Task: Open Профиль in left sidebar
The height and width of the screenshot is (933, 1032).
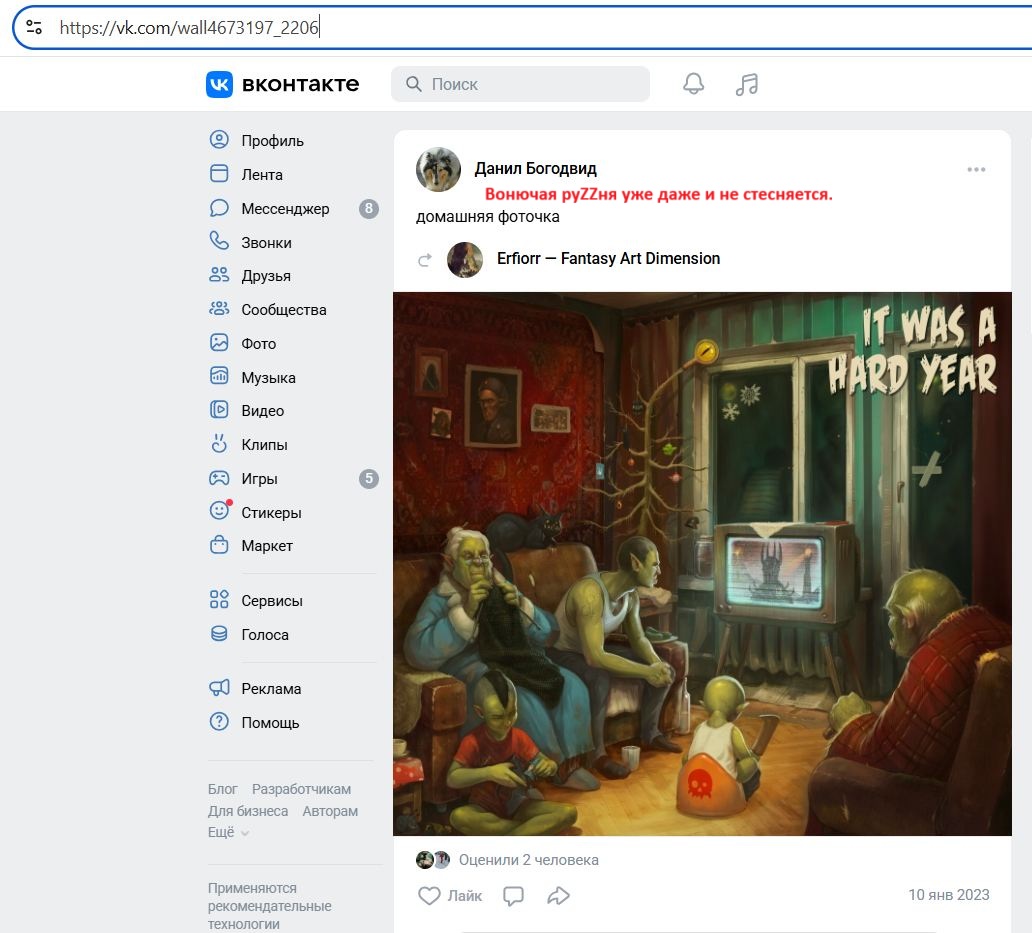Action: pyautogui.click(x=272, y=141)
